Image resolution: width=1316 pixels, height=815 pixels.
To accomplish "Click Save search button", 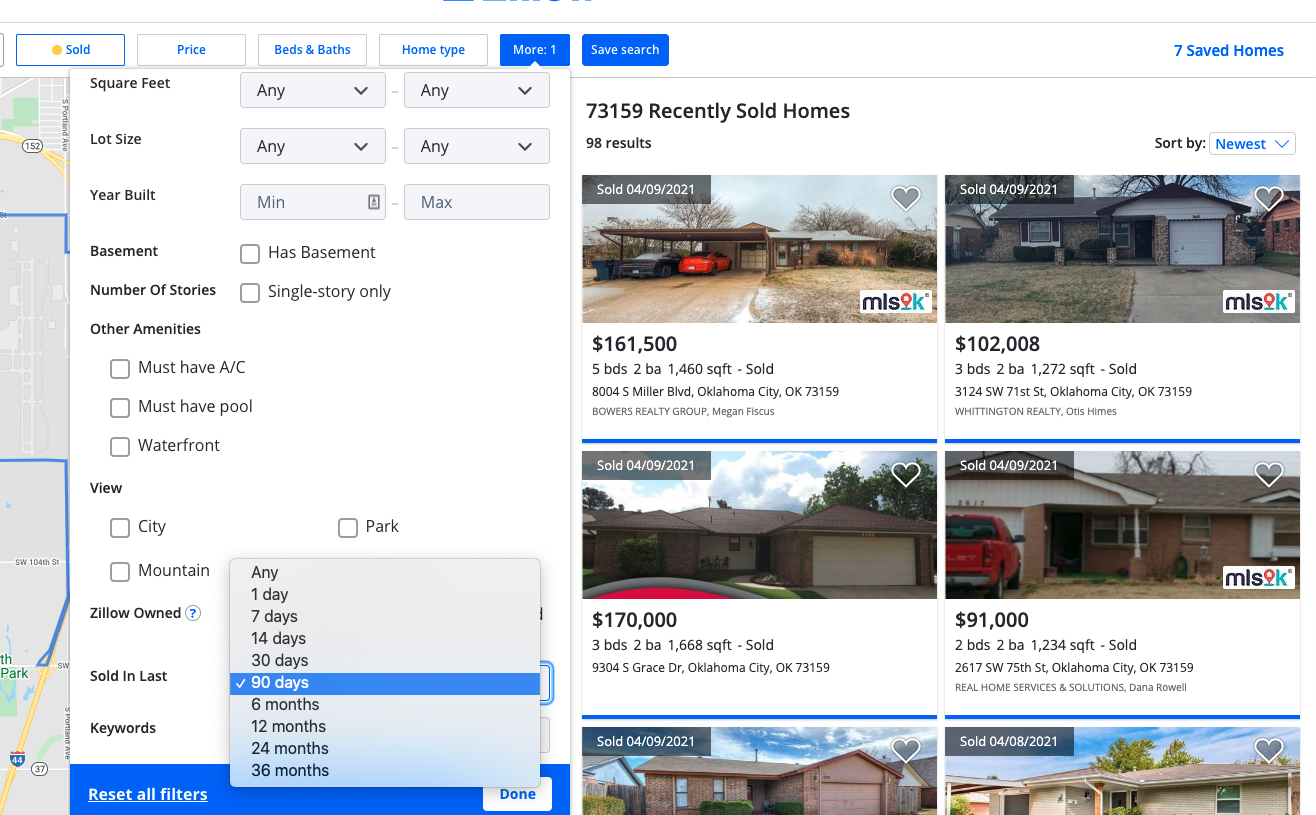I will (625, 50).
